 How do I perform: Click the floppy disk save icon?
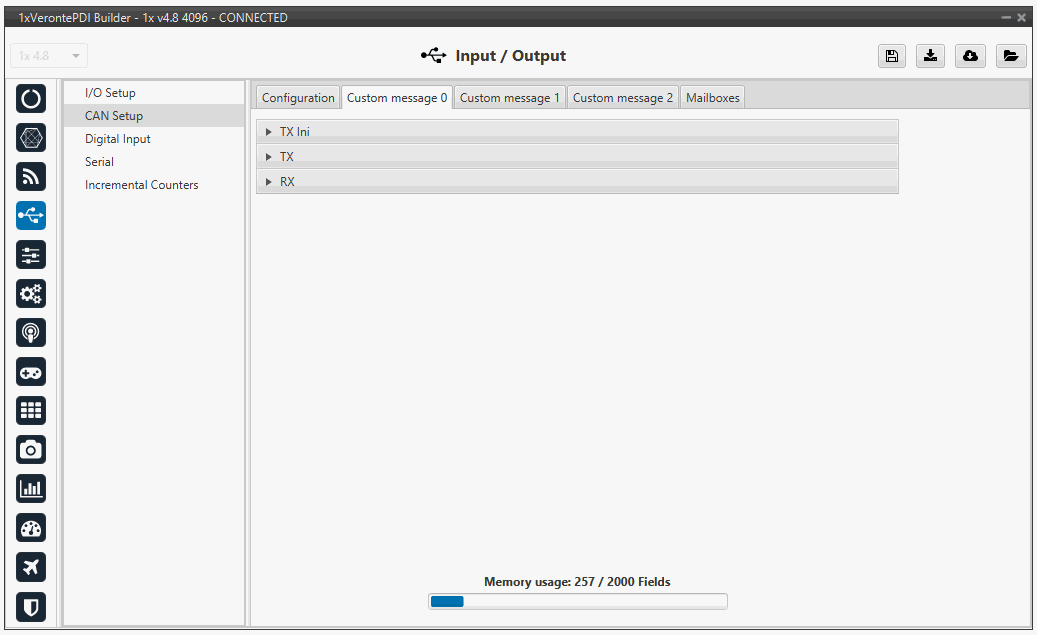pyautogui.click(x=891, y=56)
